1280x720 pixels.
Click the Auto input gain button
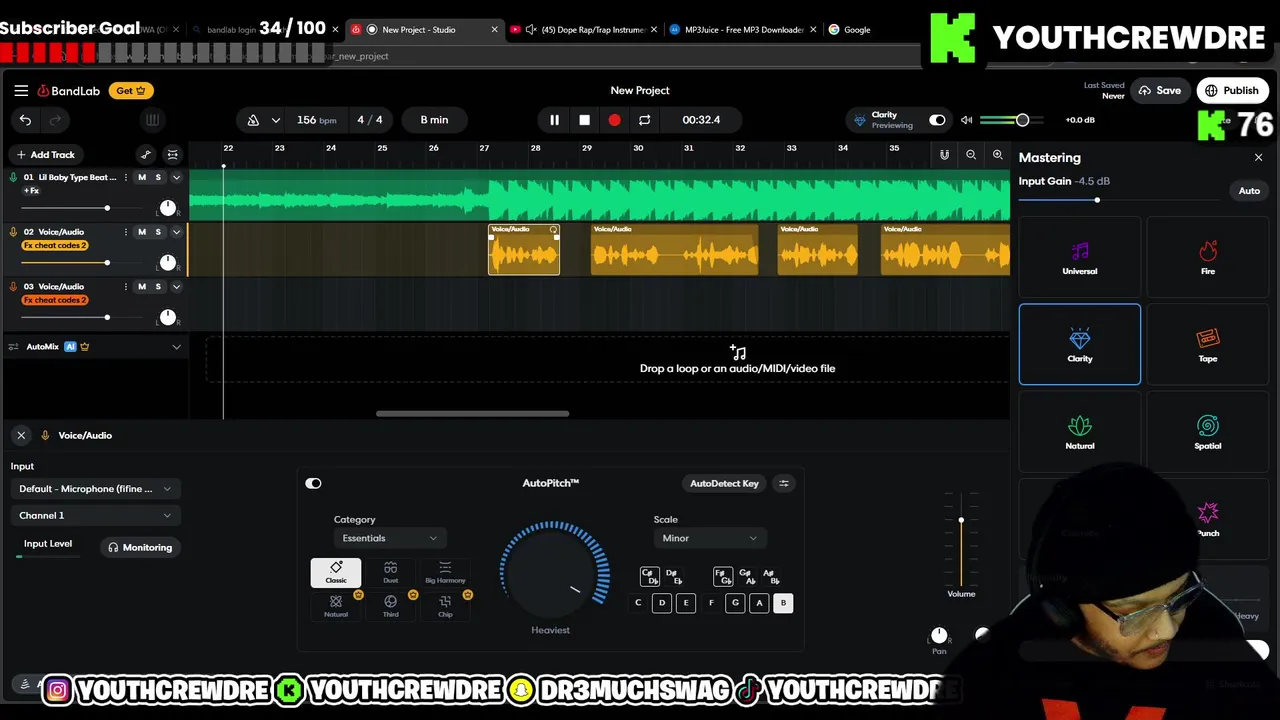pyautogui.click(x=1249, y=191)
